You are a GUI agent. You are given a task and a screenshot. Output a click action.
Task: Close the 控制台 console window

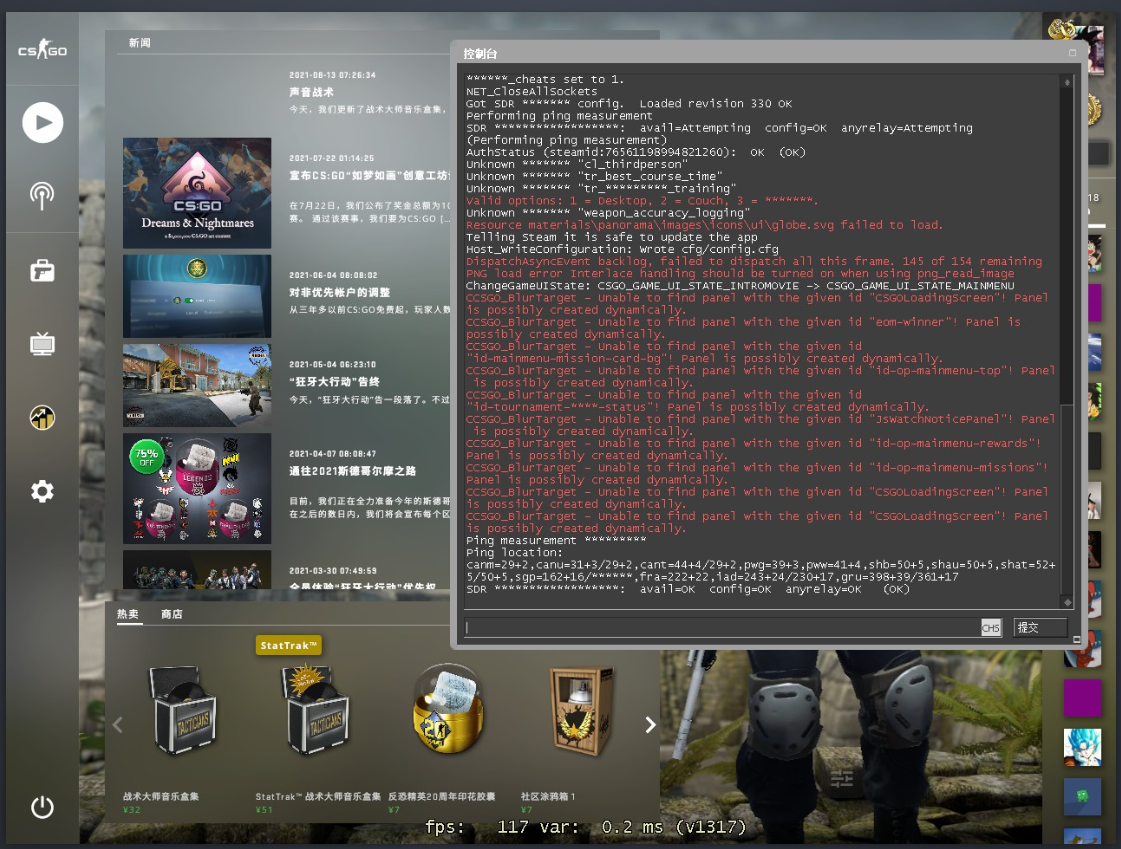pos(1072,53)
